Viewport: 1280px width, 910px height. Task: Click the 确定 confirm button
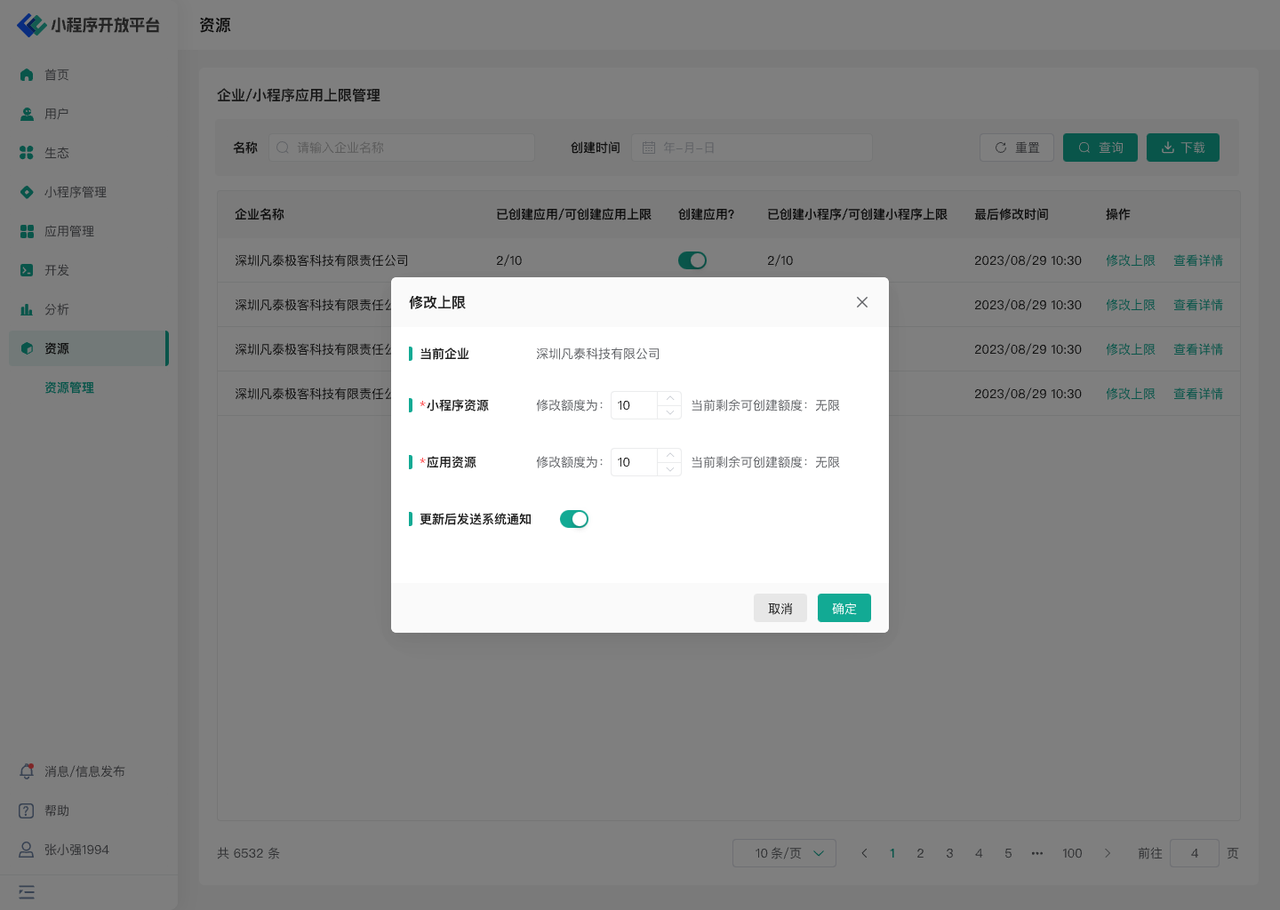click(x=844, y=608)
